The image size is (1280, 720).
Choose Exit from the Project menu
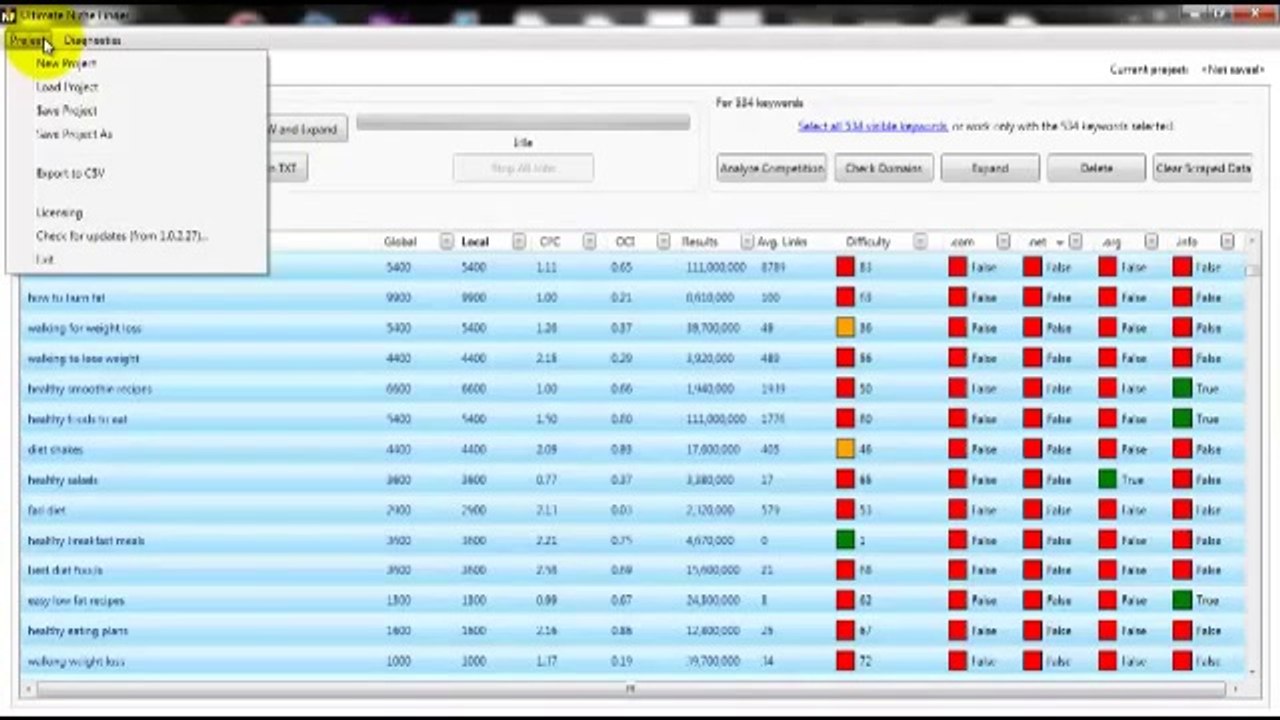(44, 259)
